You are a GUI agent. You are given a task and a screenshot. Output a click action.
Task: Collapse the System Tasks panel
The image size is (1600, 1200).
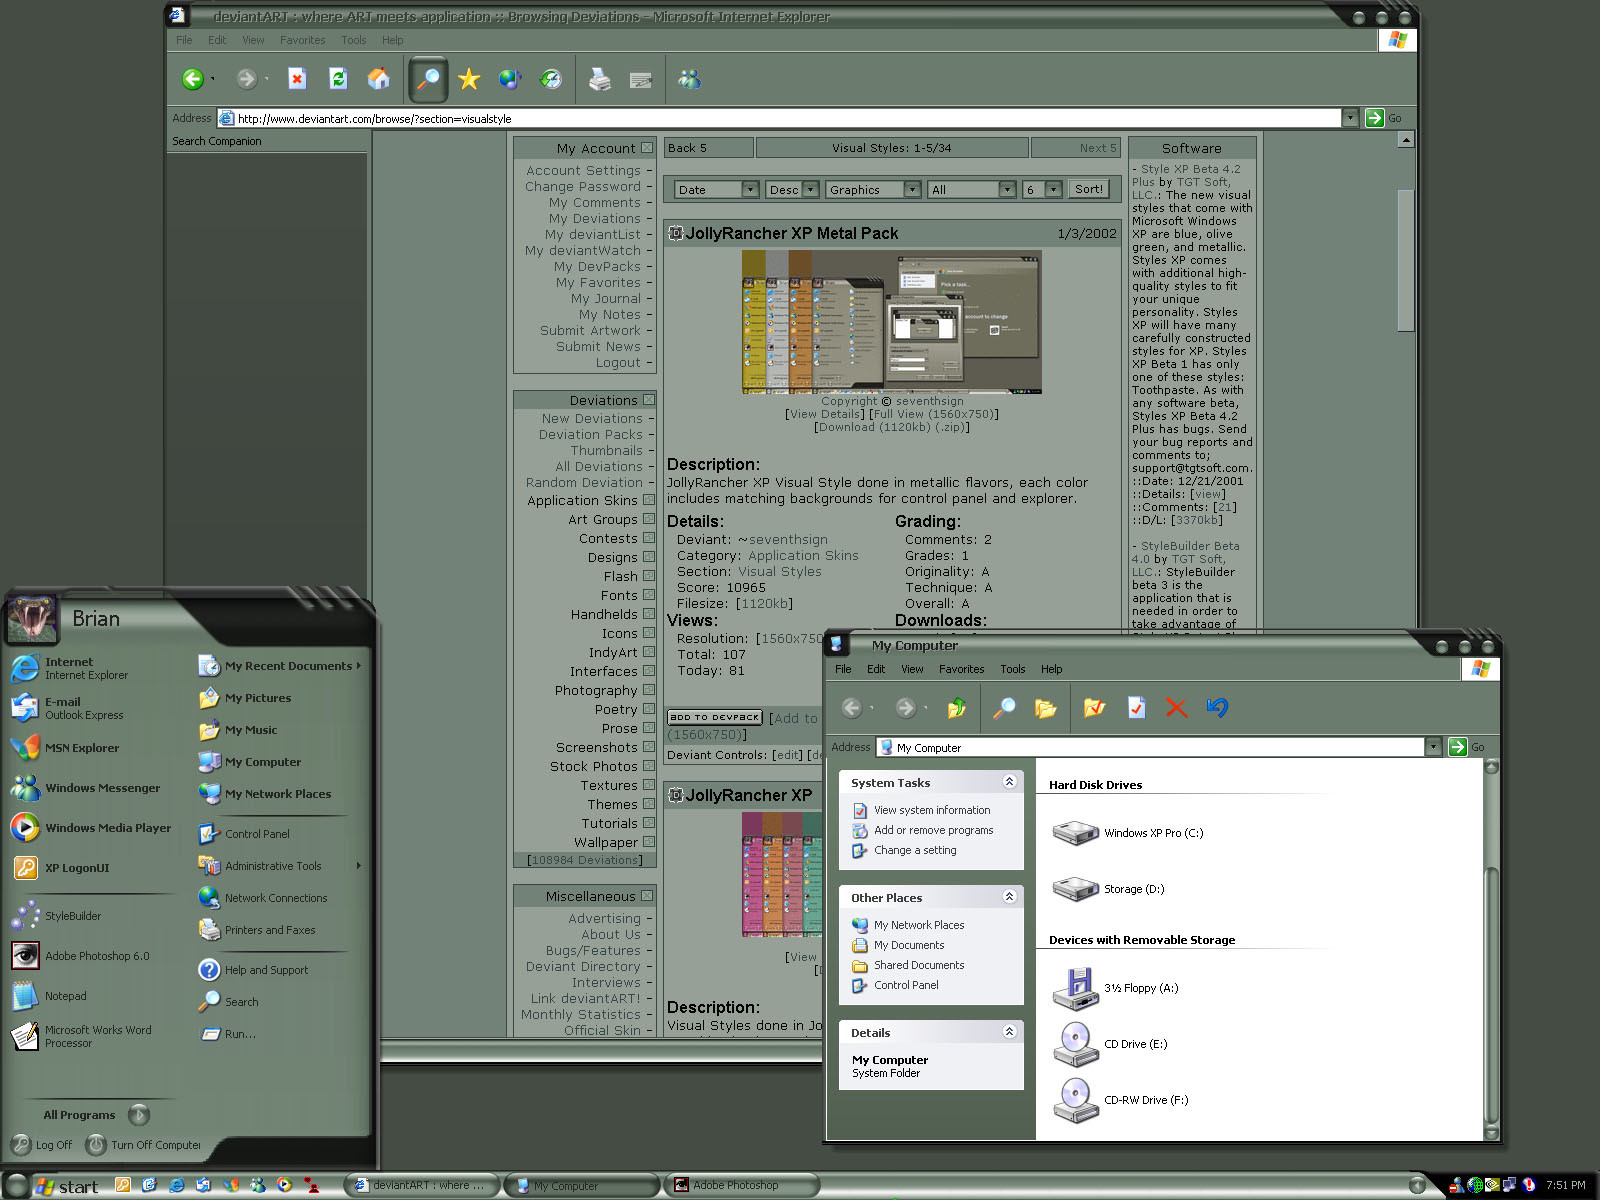pos(1009,782)
